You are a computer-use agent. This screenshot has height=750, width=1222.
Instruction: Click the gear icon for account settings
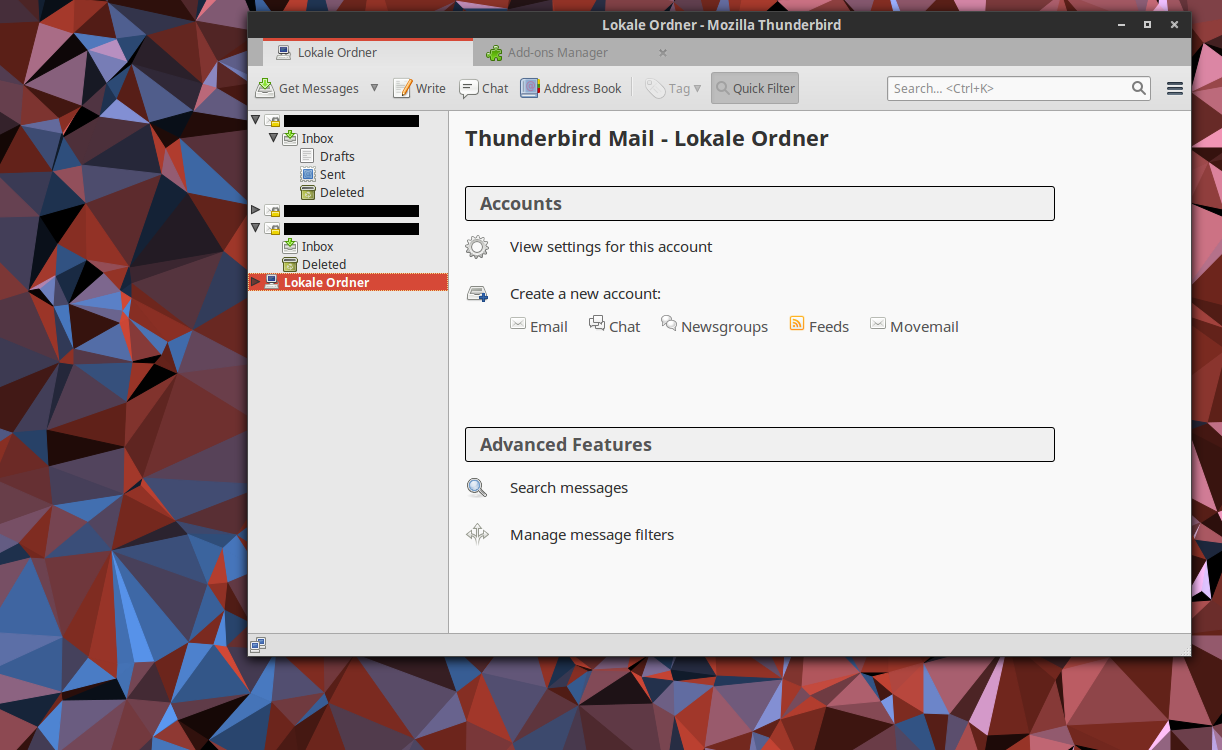pos(477,247)
